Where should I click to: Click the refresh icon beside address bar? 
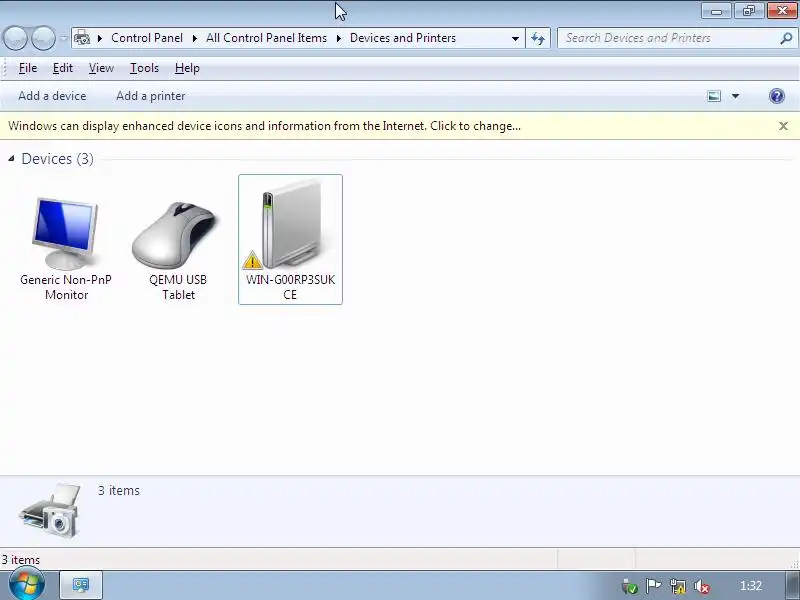[538, 38]
